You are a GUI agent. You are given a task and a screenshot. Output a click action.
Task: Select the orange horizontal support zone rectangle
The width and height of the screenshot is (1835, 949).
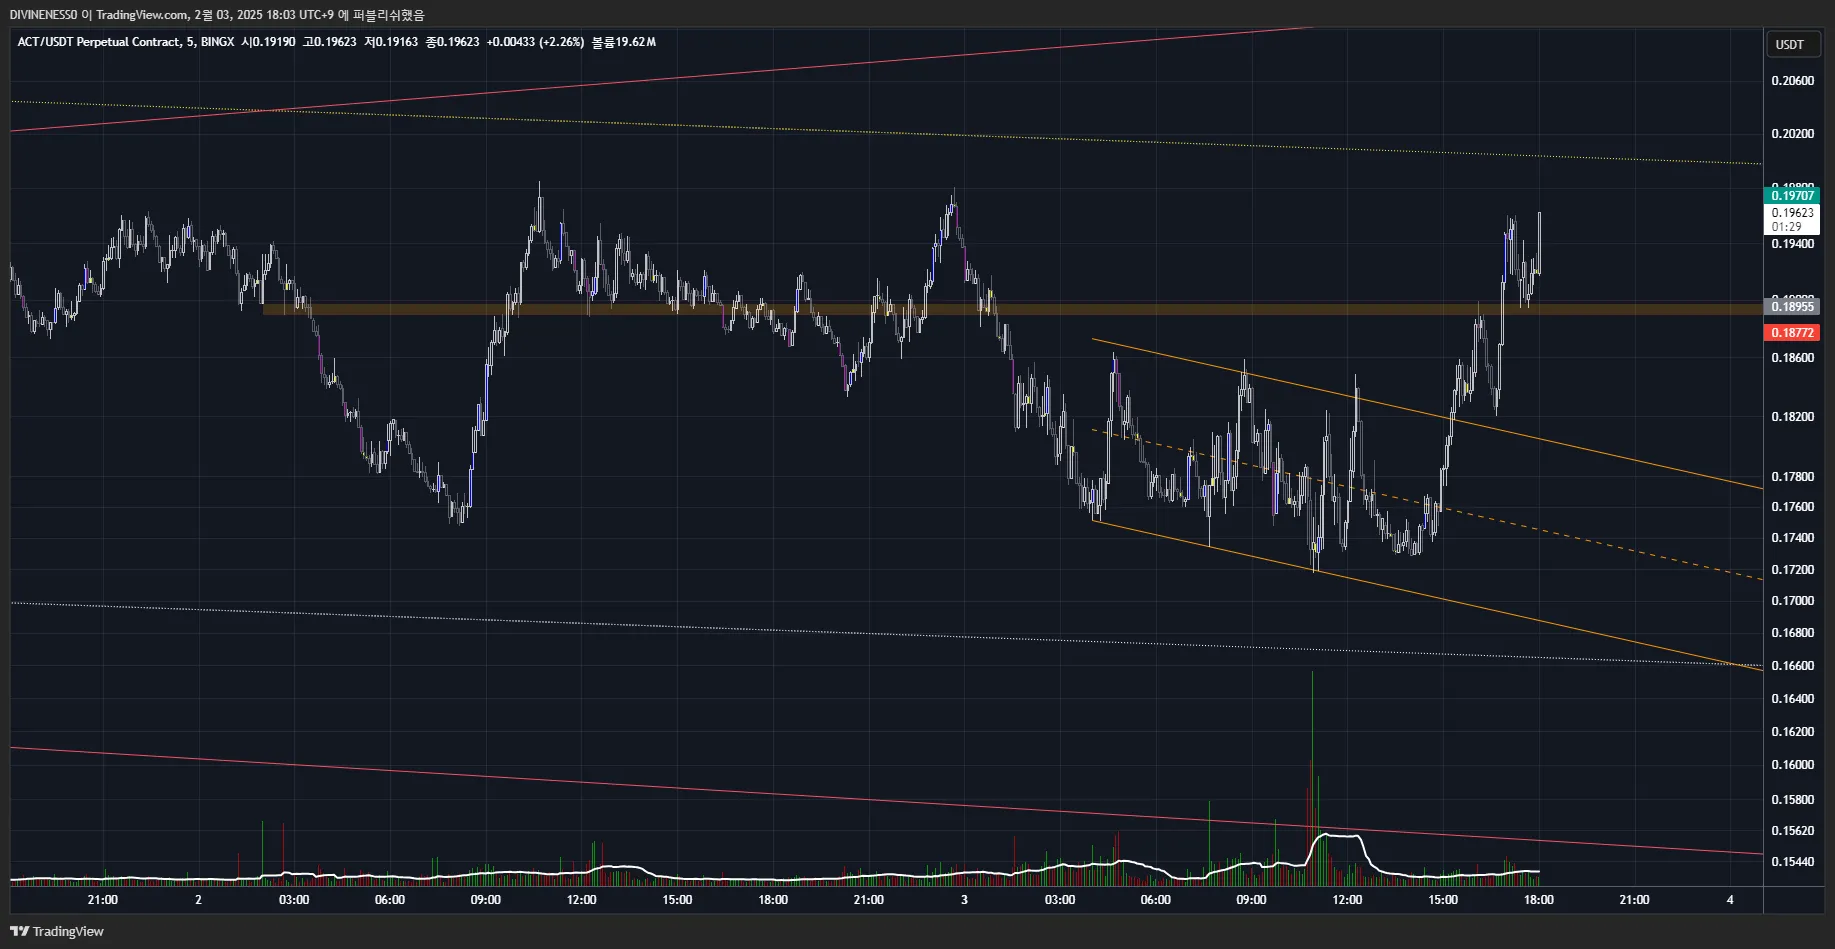coord(1012,310)
